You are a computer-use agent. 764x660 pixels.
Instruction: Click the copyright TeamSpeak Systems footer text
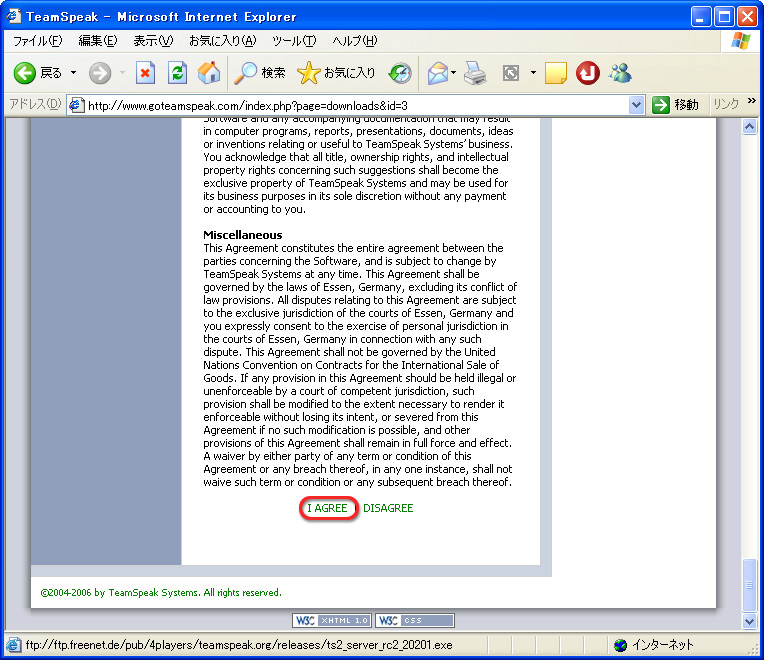[161, 592]
